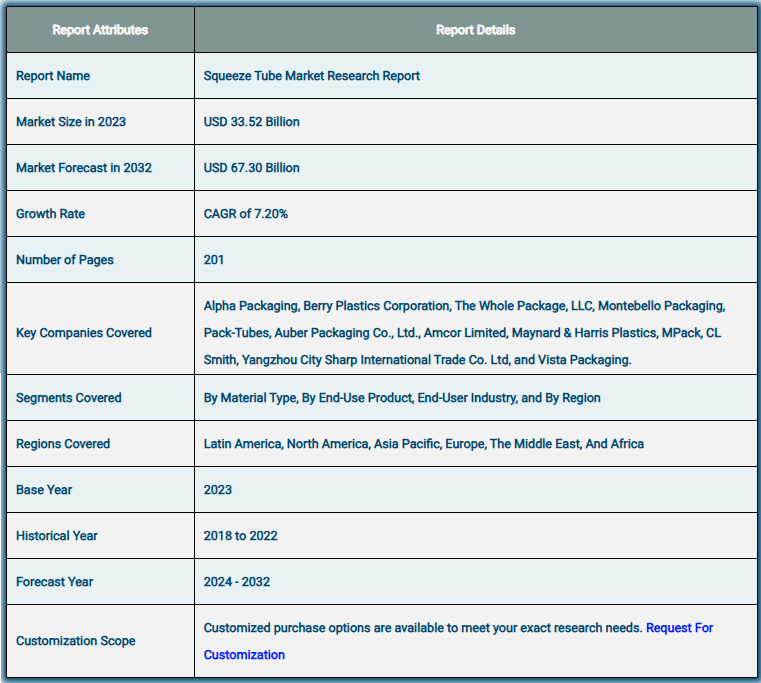The width and height of the screenshot is (761, 683).
Task: Click the 'Regions Covered' label
Action: coord(63,444)
